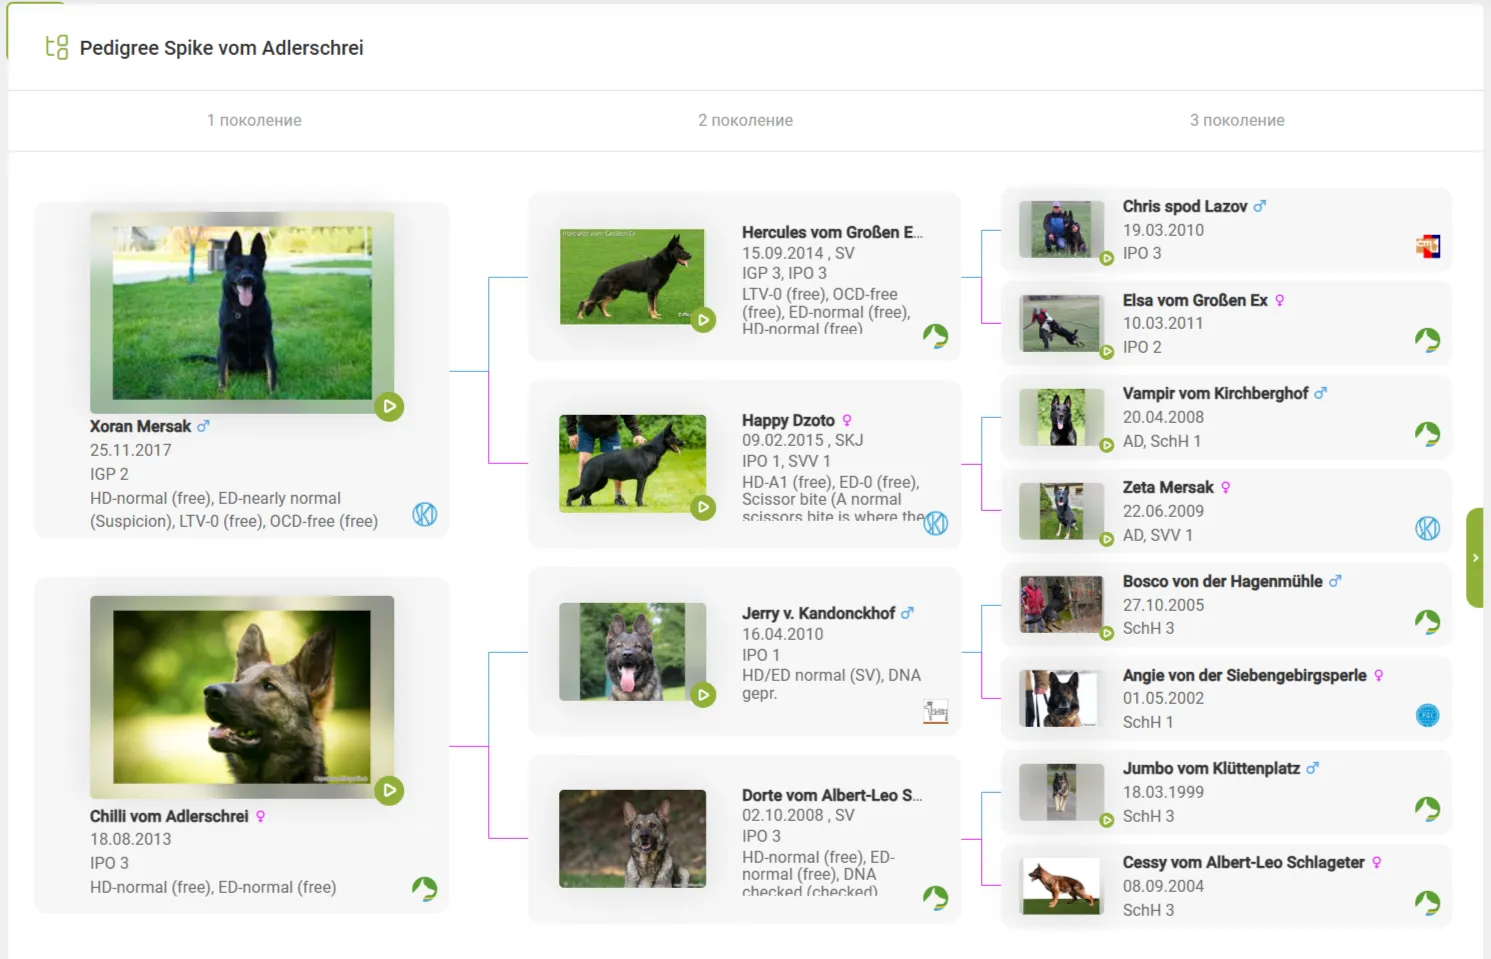1491x959 pixels.
Task: Open Chilli vom Adlerschrei profile link
Action: click(169, 816)
